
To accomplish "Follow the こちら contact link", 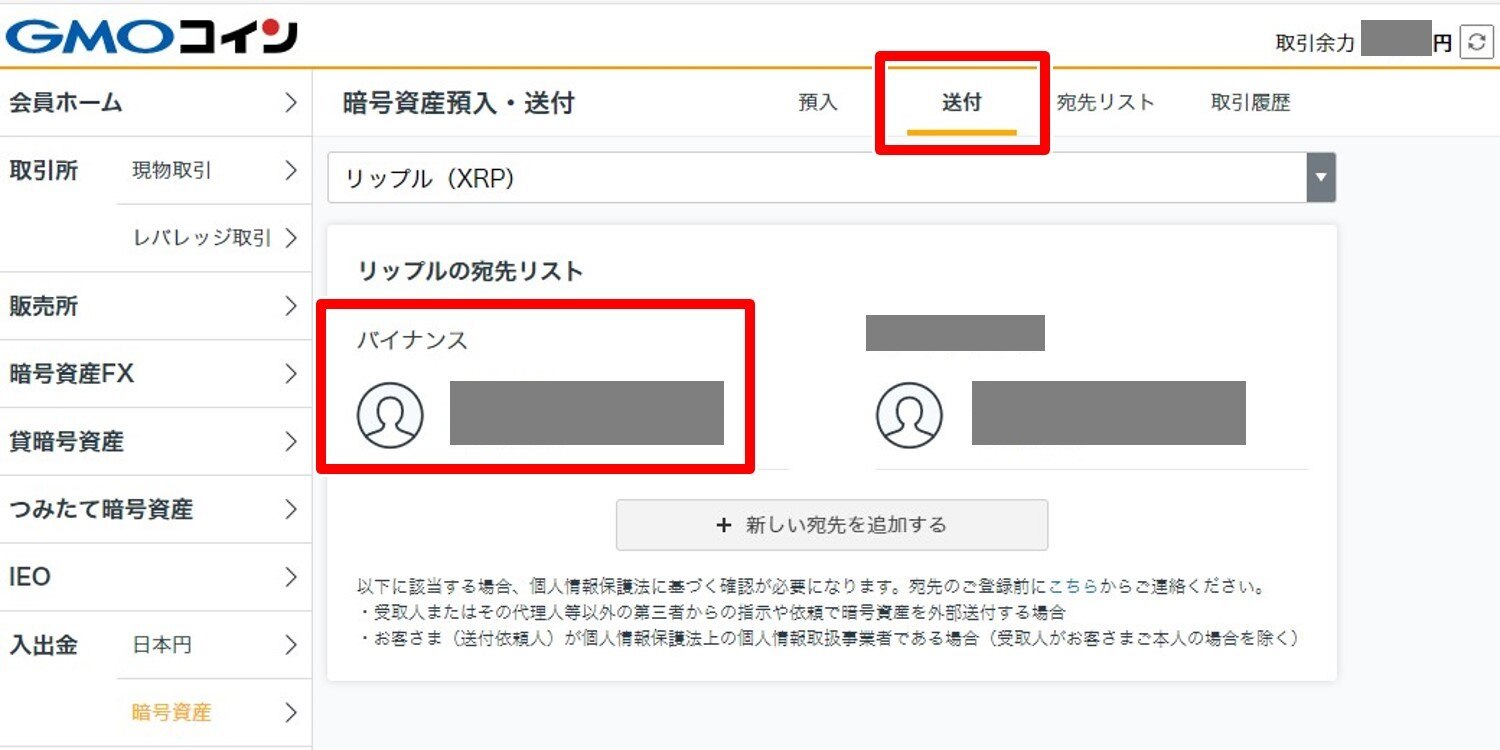I will [x=1072, y=586].
